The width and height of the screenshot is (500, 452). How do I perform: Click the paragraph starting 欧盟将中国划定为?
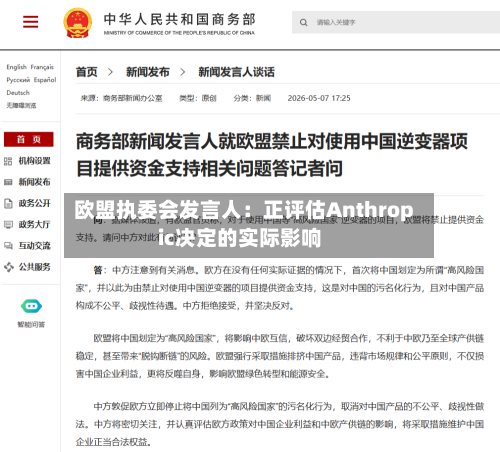tap(280, 356)
